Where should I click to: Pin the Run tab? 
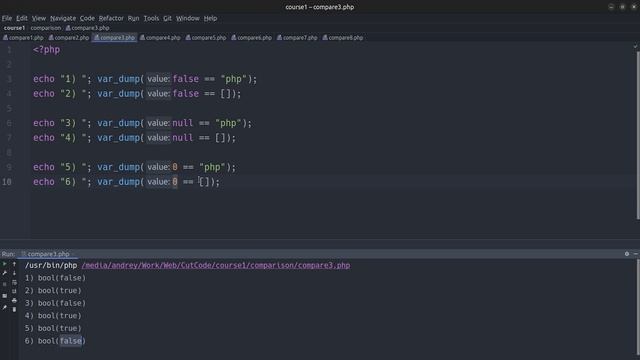pyautogui.click(x=4, y=308)
